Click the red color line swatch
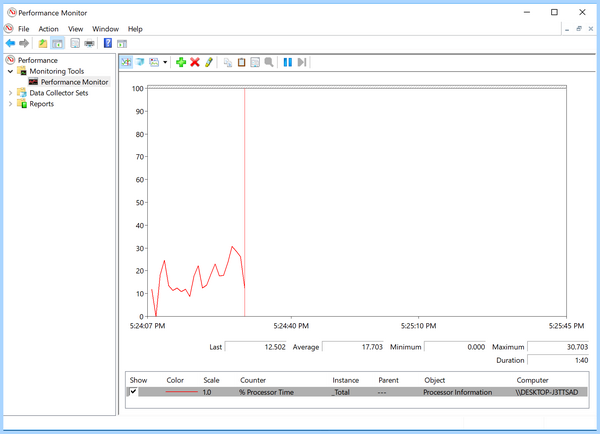Screen dimensions: 600x434 (x=181, y=392)
